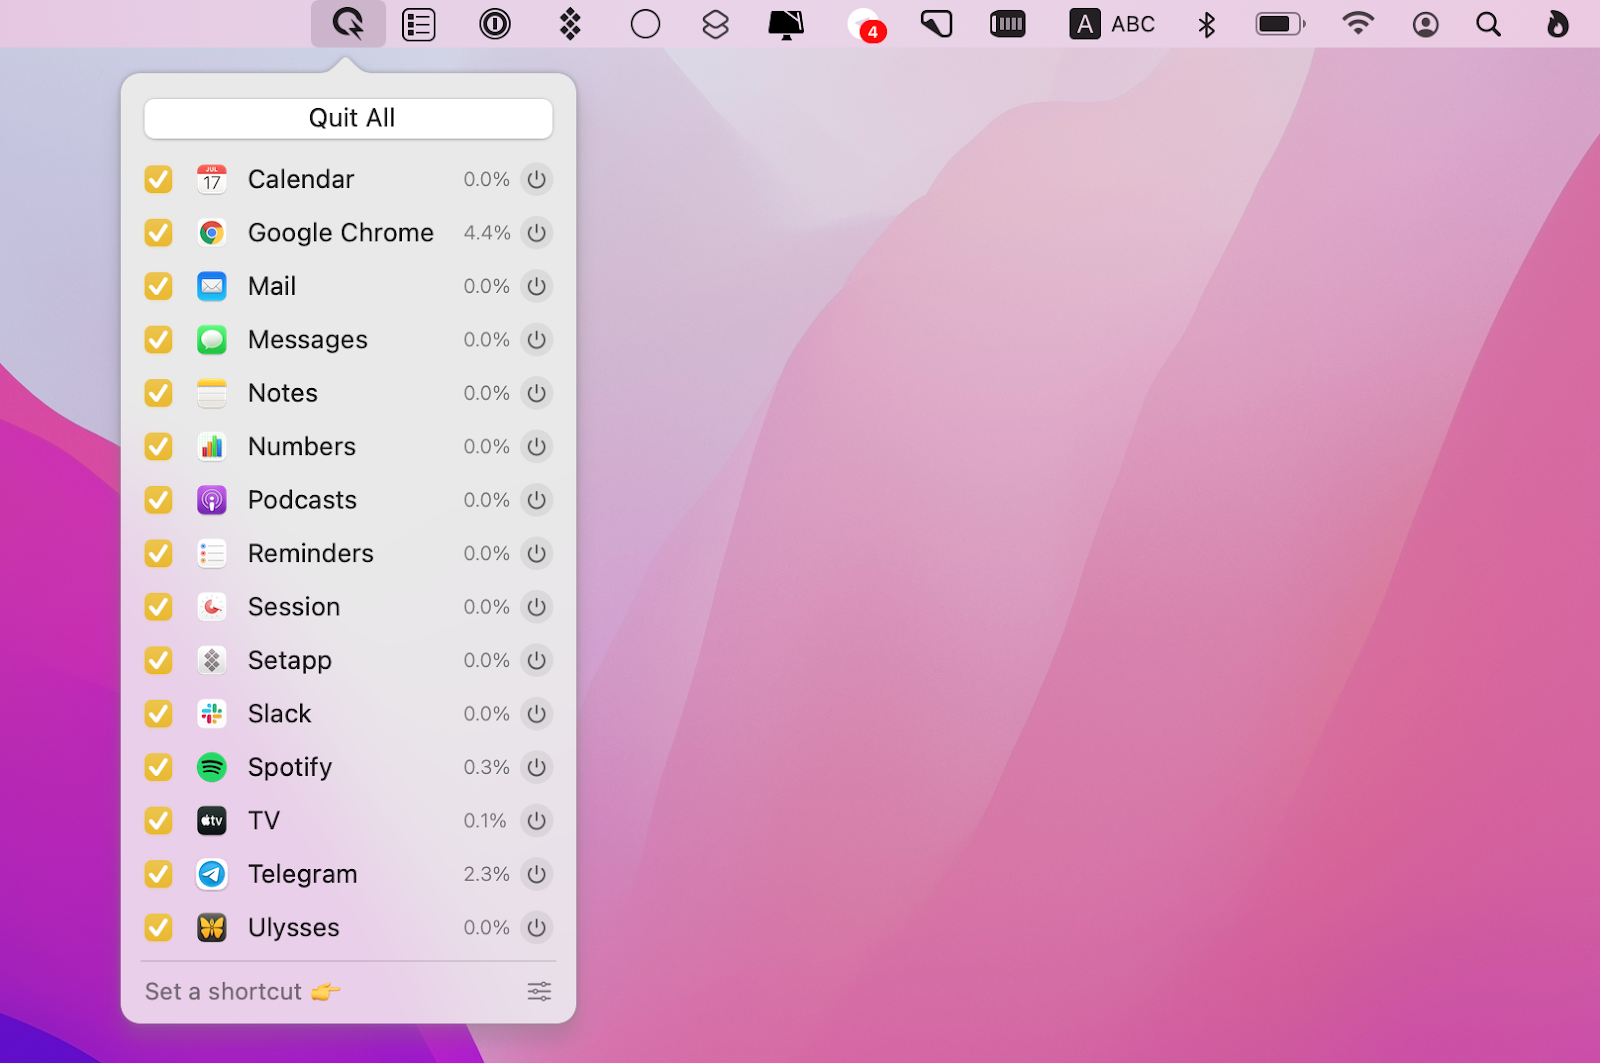Open the battery status menu
Image resolution: width=1600 pixels, height=1063 pixels.
1281,24
